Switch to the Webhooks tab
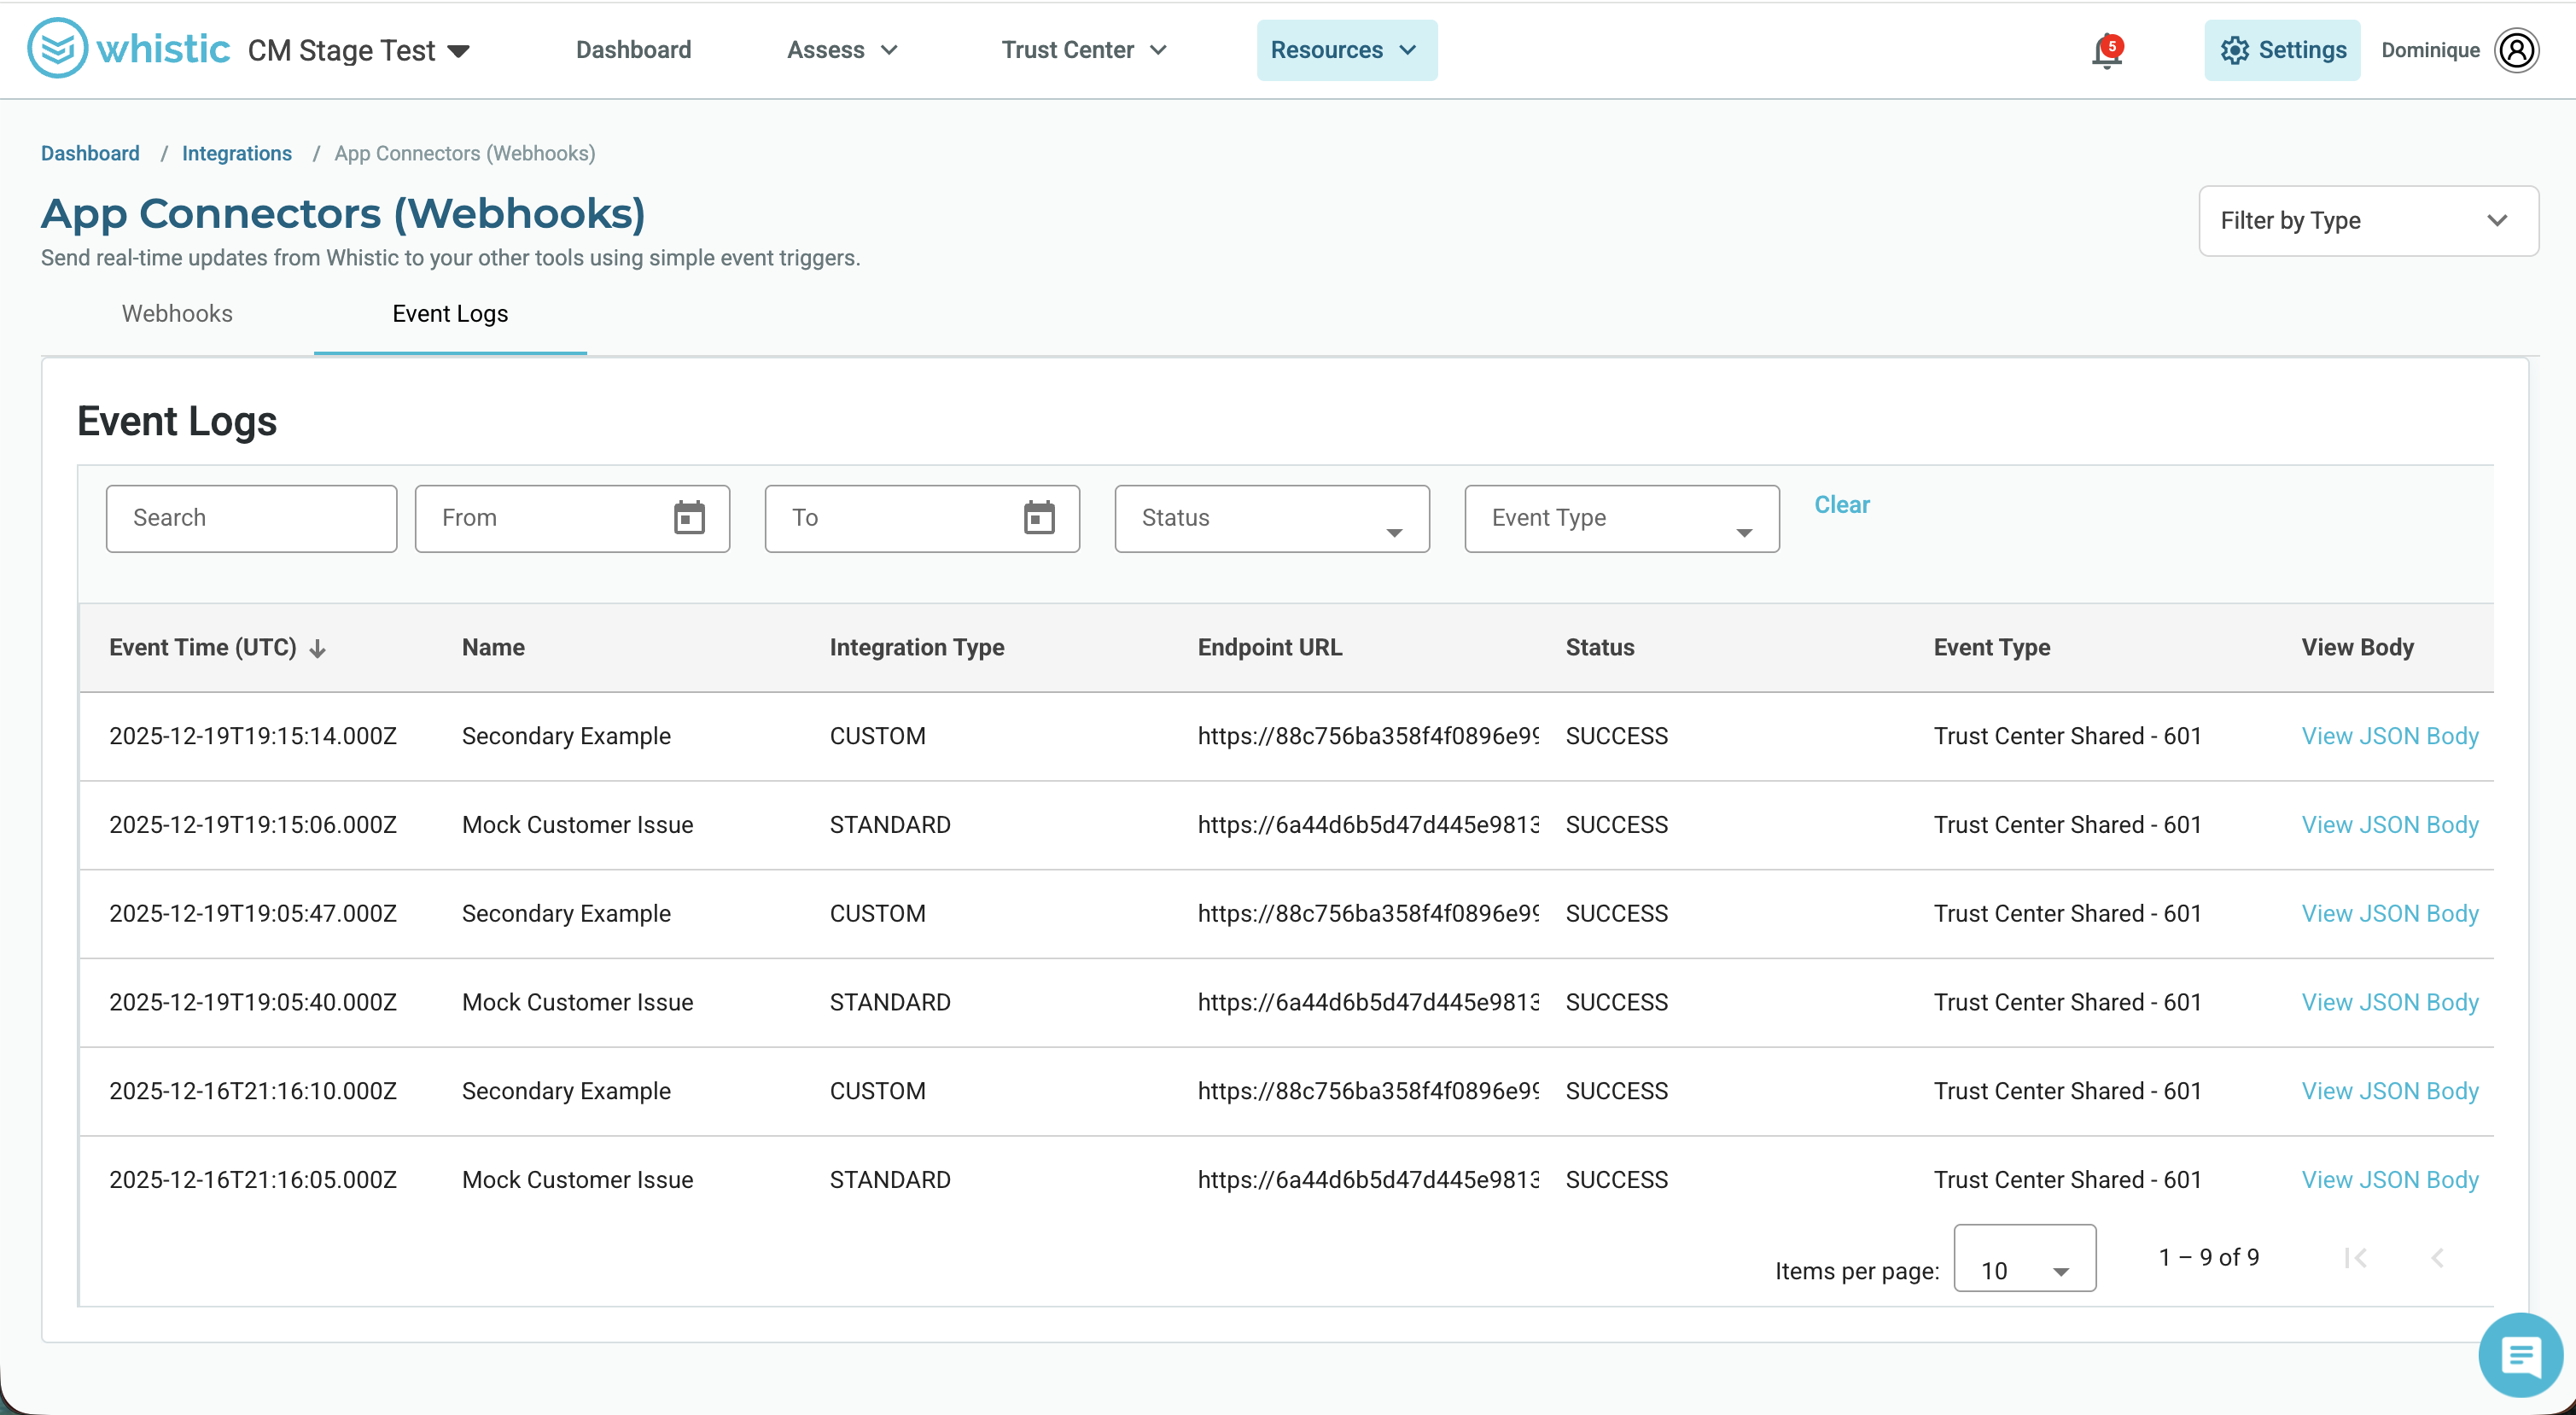 tap(177, 314)
